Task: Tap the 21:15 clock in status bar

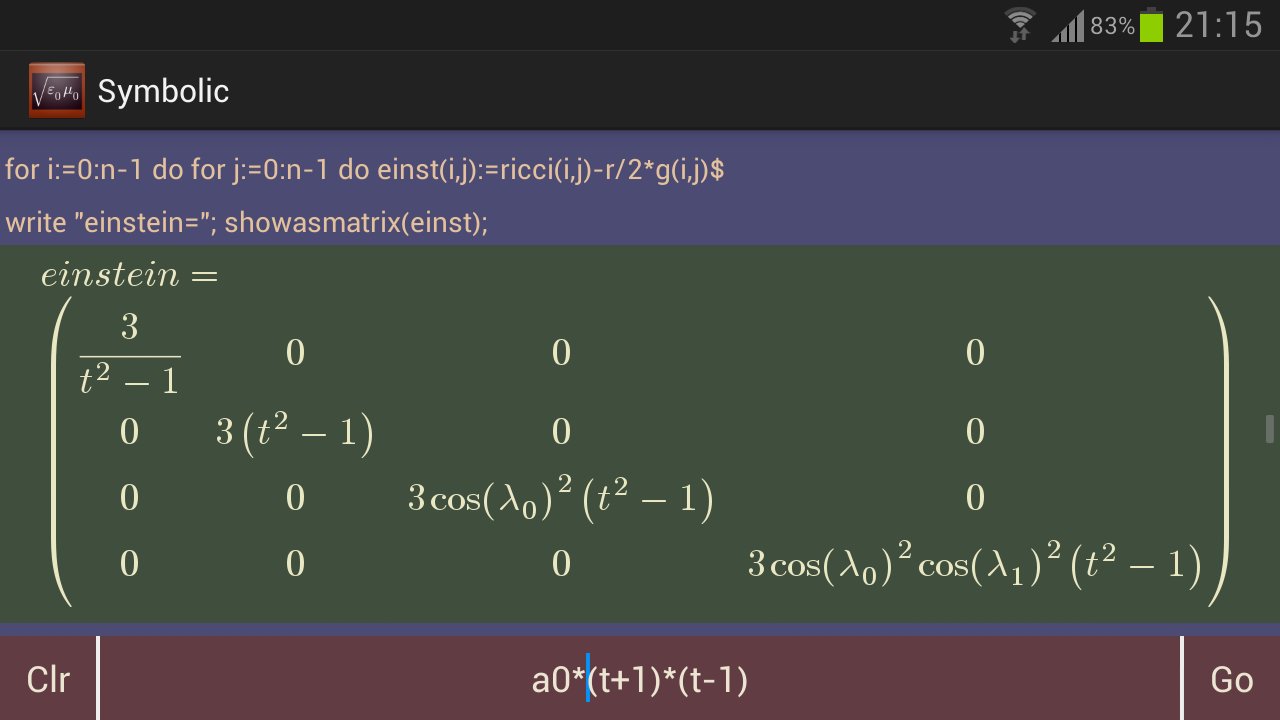Action: (x=1219, y=25)
